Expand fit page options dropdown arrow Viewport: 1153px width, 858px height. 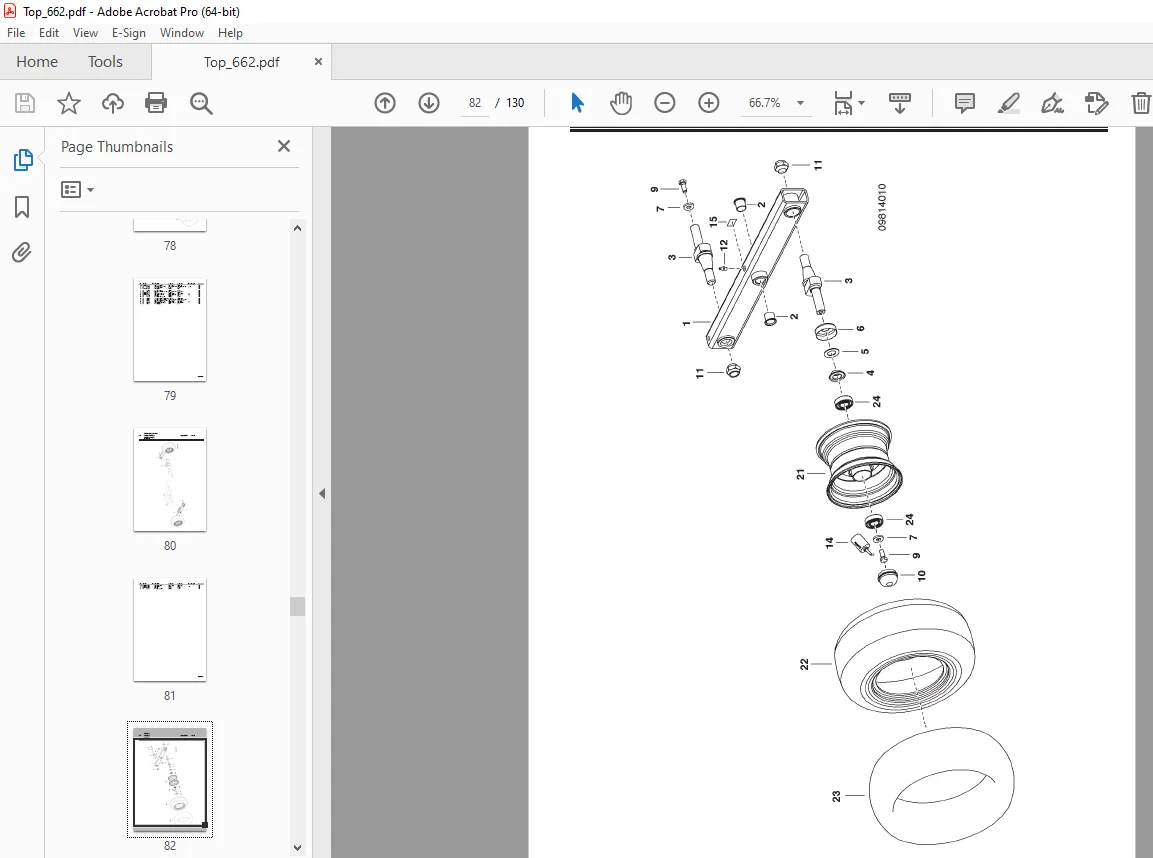[x=861, y=103]
